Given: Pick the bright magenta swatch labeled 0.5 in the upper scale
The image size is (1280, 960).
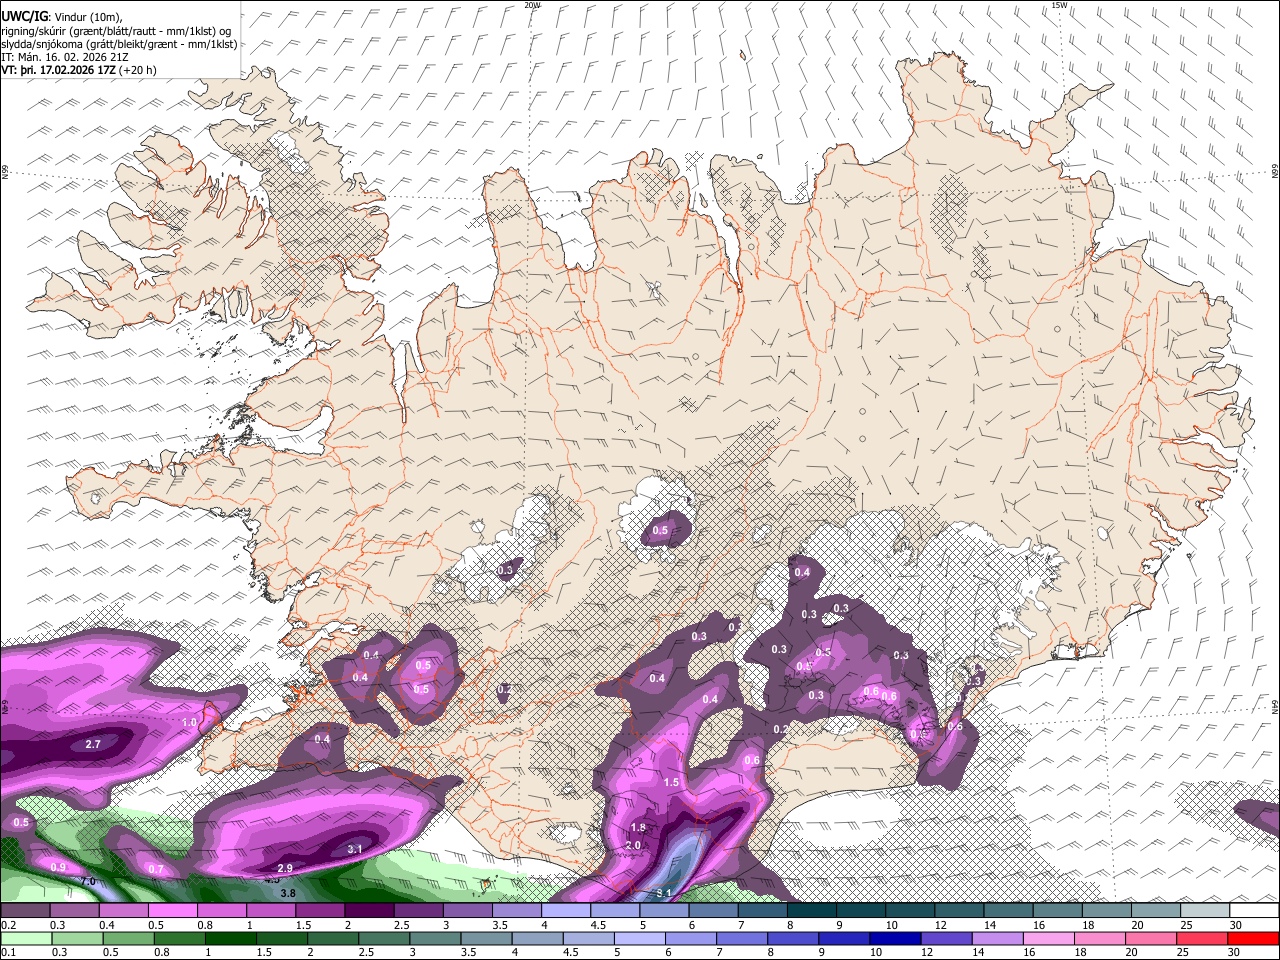Looking at the screenshot, I should pyautogui.click(x=172, y=910).
